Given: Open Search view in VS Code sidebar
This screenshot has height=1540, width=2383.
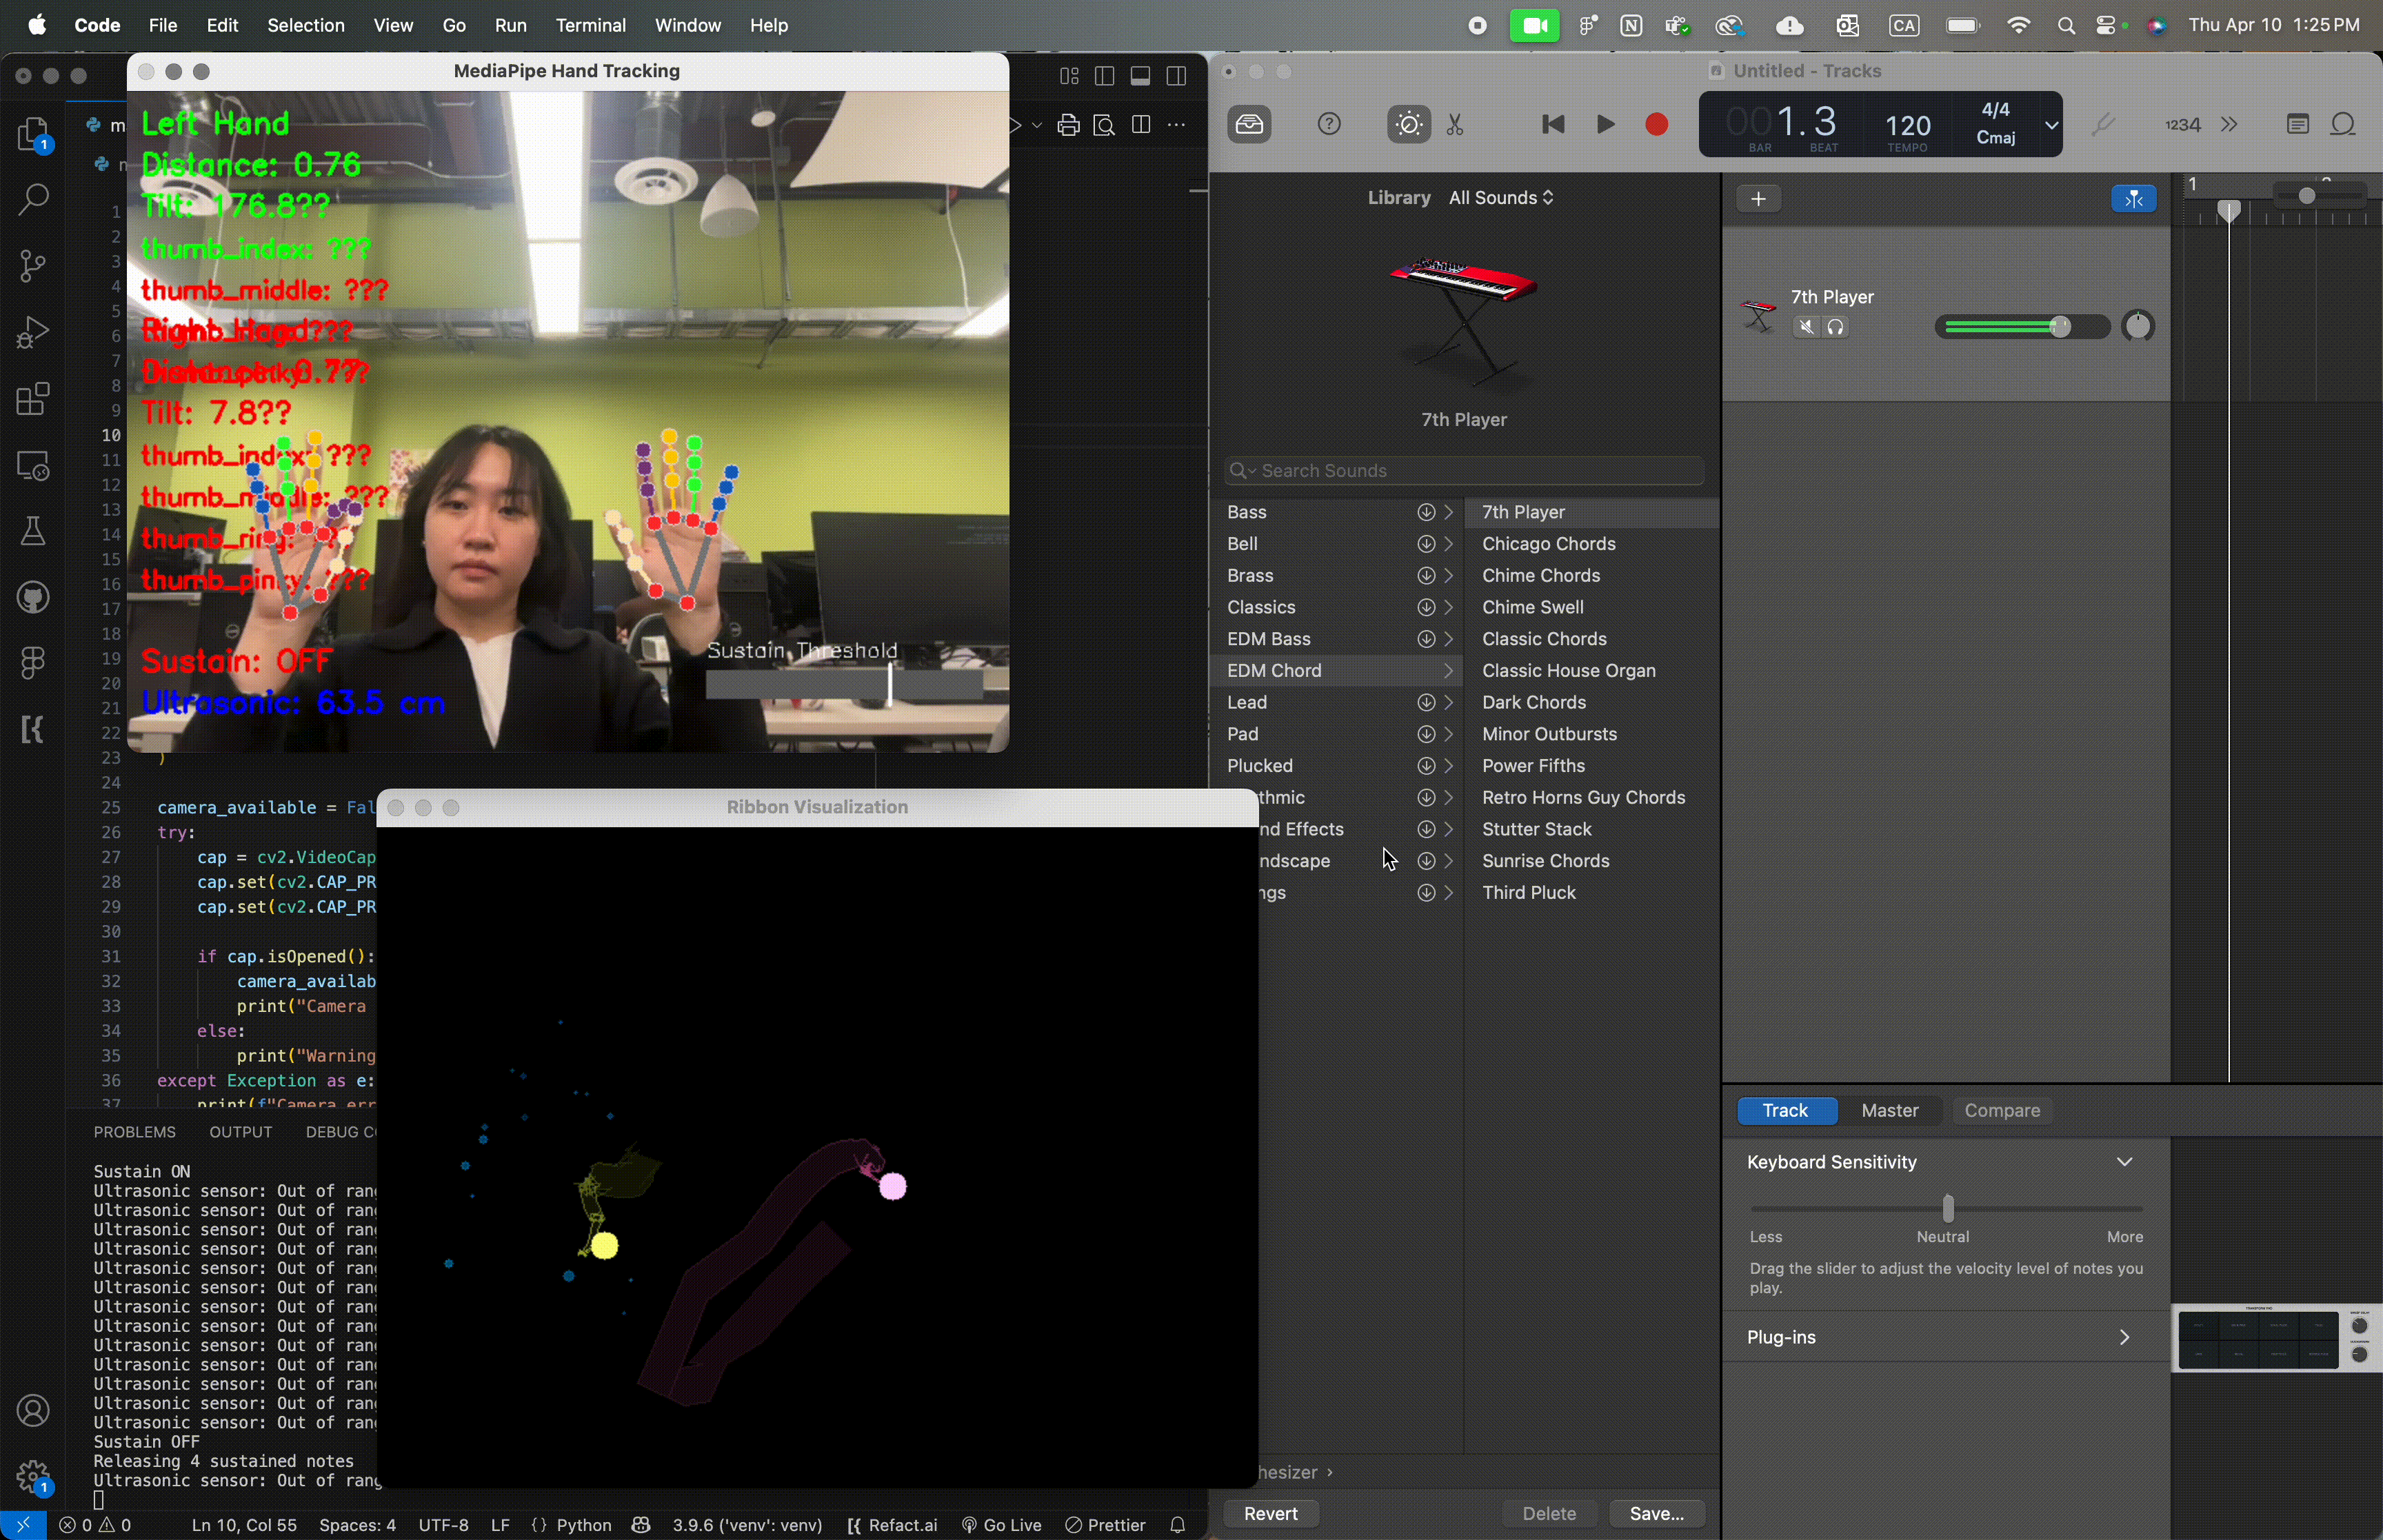Looking at the screenshot, I should [x=33, y=199].
